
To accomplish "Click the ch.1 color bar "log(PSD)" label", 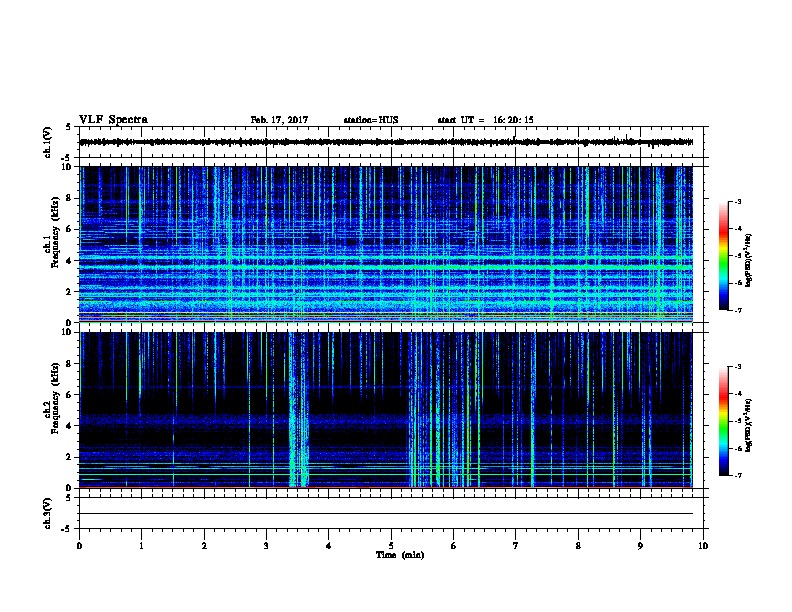I will (748, 260).
